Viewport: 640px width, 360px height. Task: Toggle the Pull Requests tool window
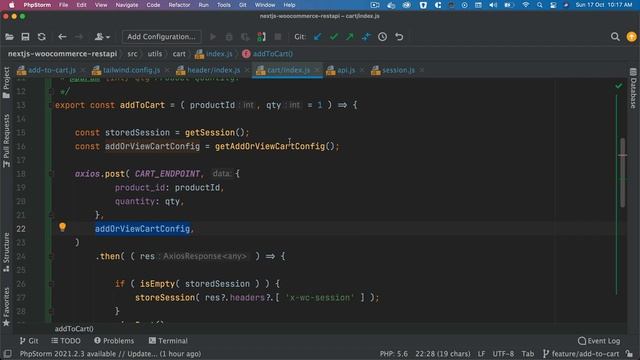point(6,141)
